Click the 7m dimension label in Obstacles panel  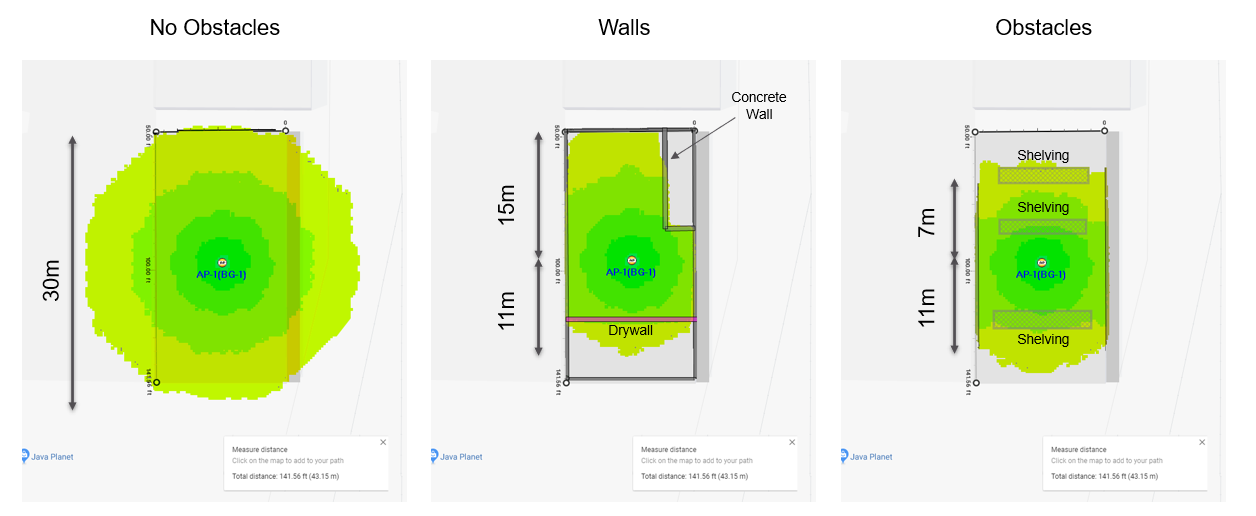[927, 220]
